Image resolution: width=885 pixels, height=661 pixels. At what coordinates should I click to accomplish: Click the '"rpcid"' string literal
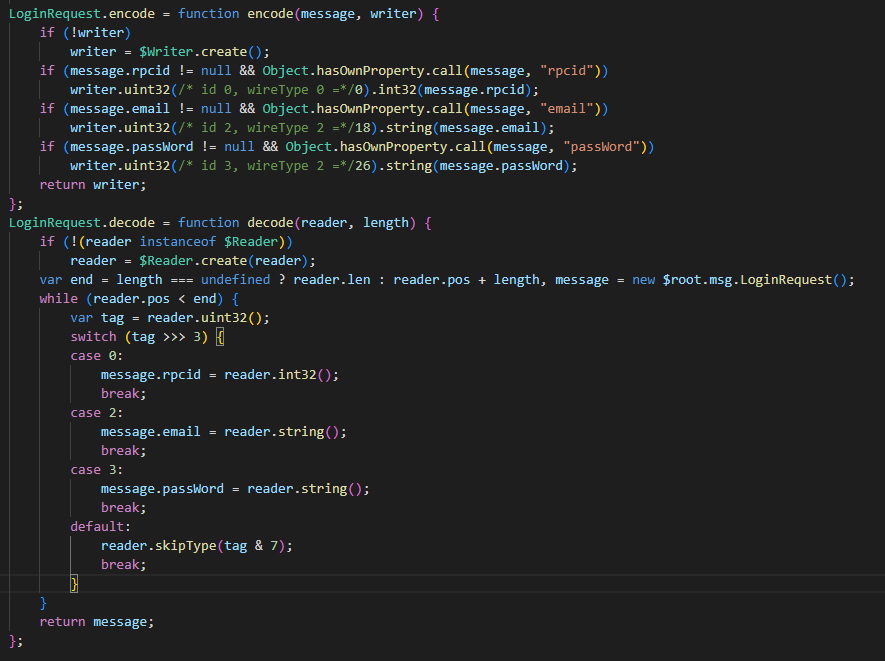pyautogui.click(x=569, y=71)
